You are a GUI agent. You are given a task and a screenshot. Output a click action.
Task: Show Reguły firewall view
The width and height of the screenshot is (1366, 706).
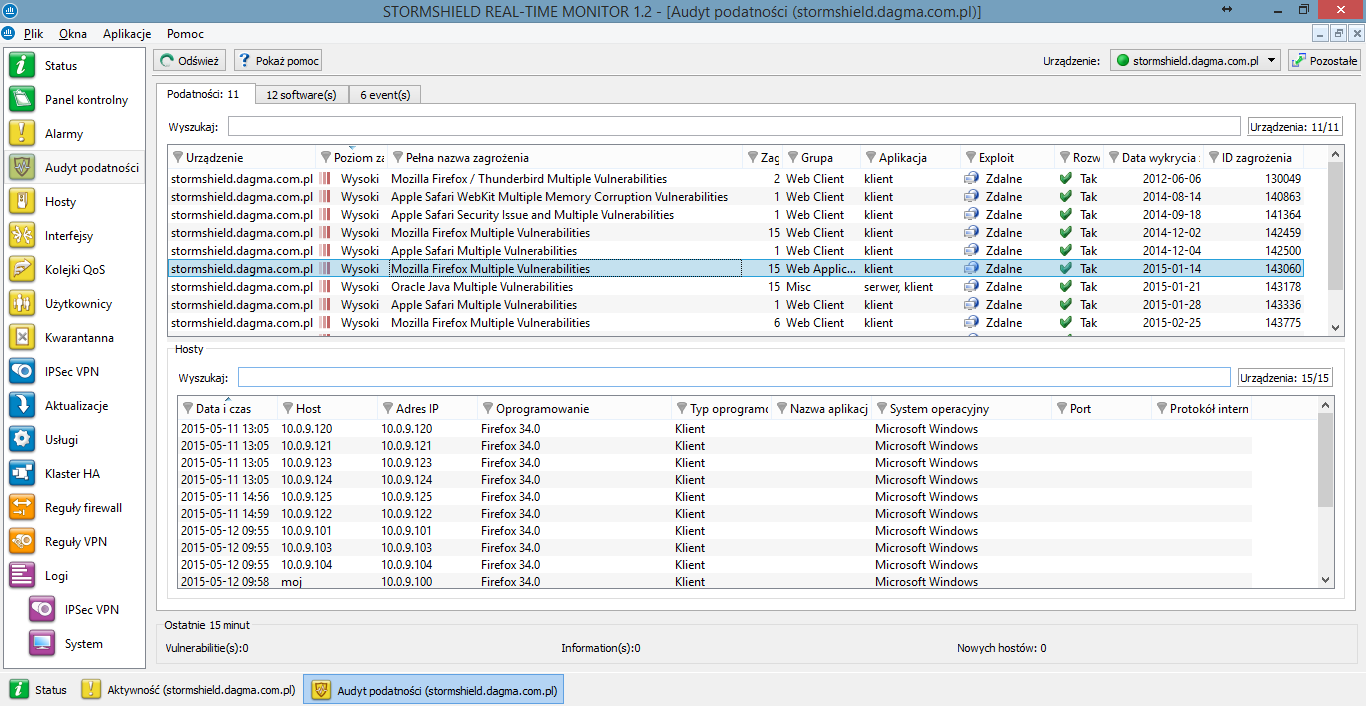(x=75, y=508)
